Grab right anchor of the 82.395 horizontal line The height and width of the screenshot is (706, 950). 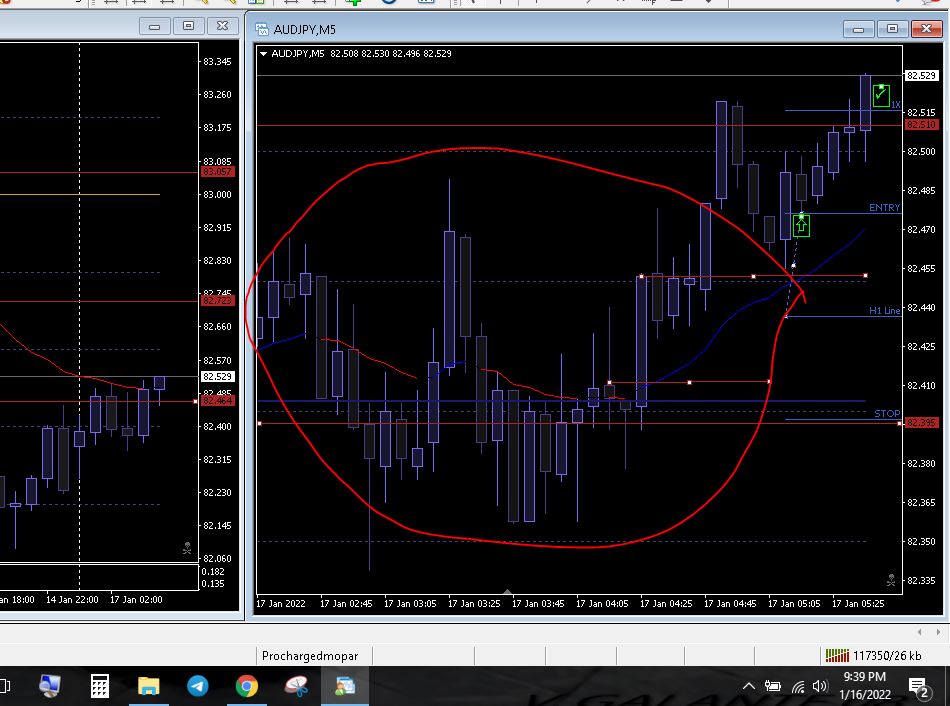pyautogui.click(x=899, y=423)
